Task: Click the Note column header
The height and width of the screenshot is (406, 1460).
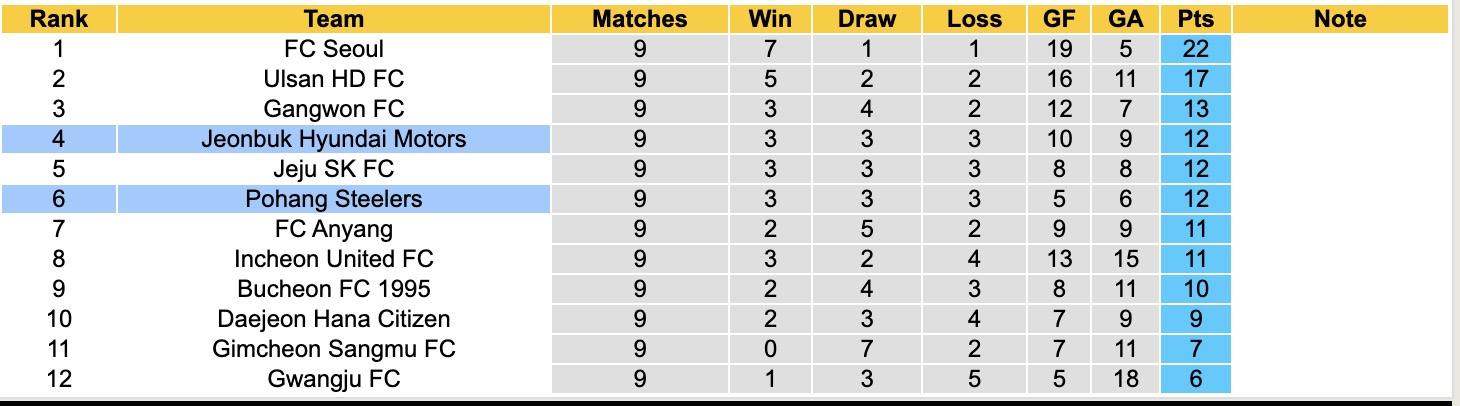Action: point(1340,19)
